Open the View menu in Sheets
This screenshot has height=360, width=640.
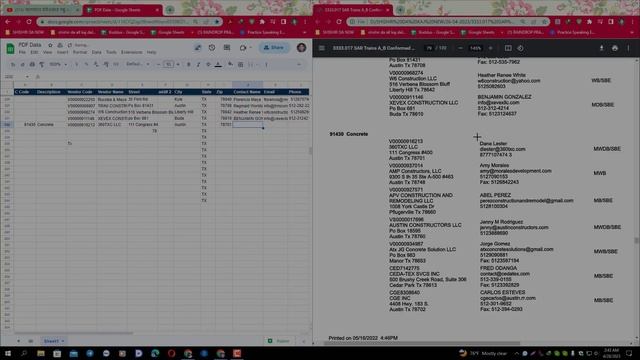click(x=47, y=53)
